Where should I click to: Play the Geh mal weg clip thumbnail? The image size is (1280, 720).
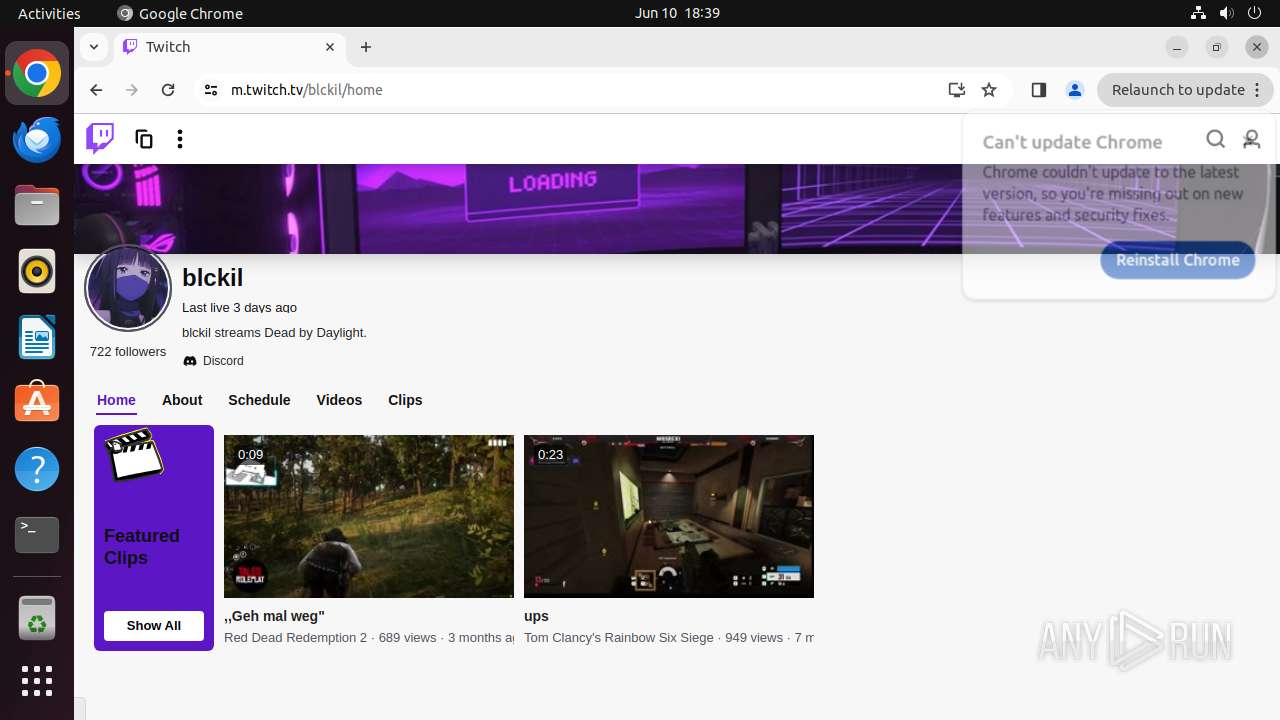coord(369,516)
